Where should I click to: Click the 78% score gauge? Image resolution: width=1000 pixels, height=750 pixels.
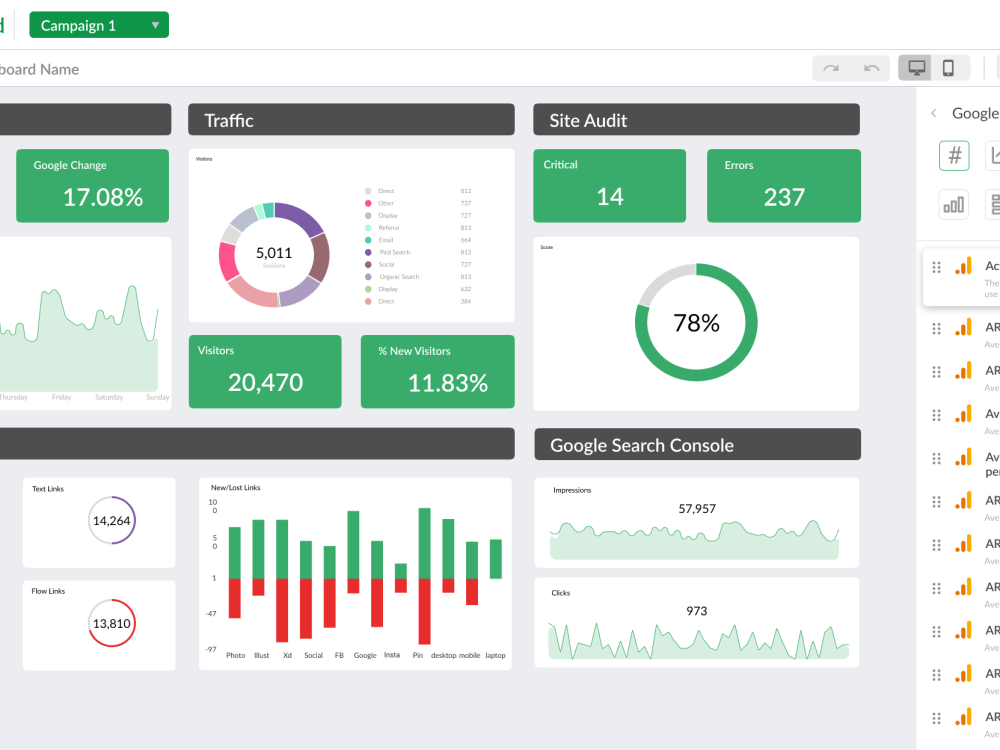pyautogui.click(x=696, y=323)
